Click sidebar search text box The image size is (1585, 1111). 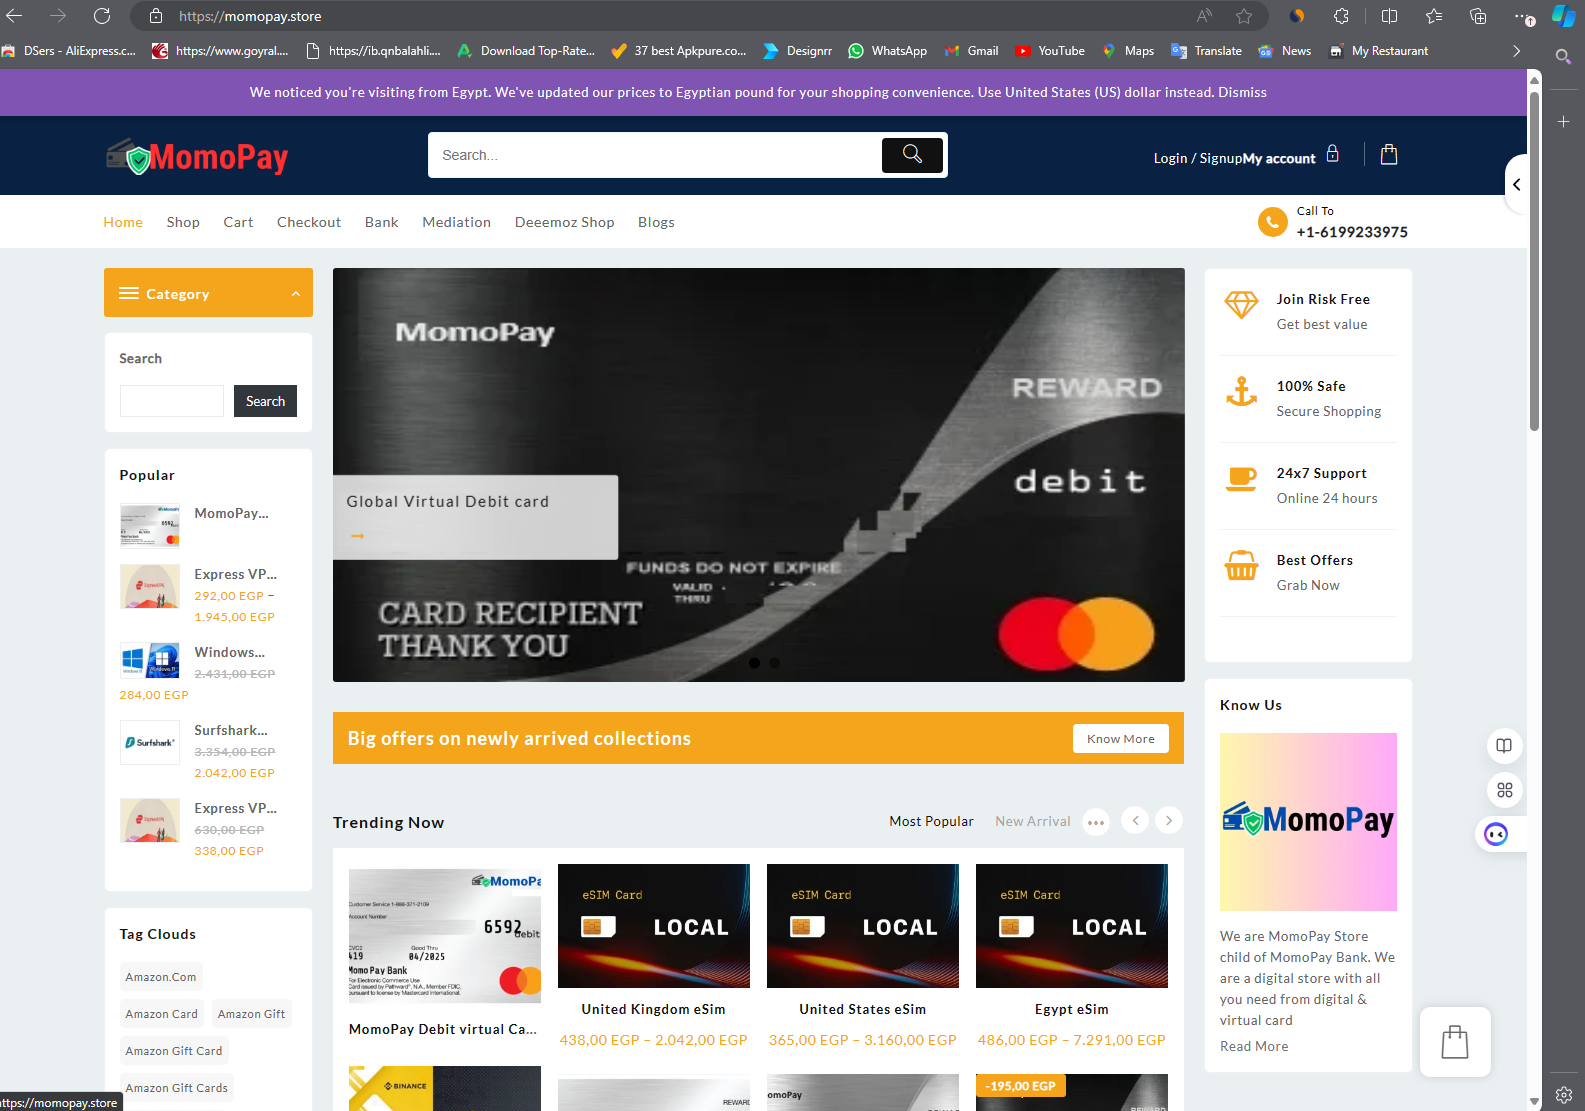[172, 401]
